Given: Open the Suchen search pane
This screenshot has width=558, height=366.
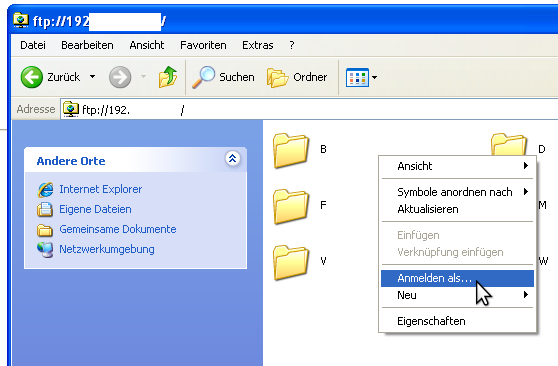Looking at the screenshot, I should point(223,77).
